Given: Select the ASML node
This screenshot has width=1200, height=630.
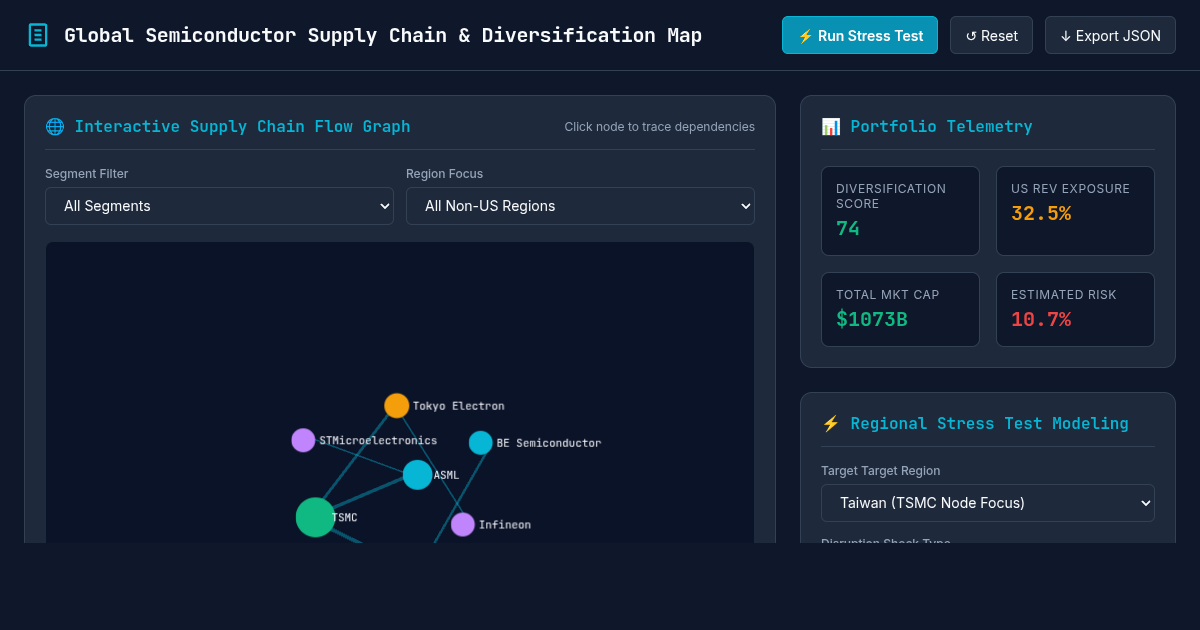Looking at the screenshot, I should point(418,475).
